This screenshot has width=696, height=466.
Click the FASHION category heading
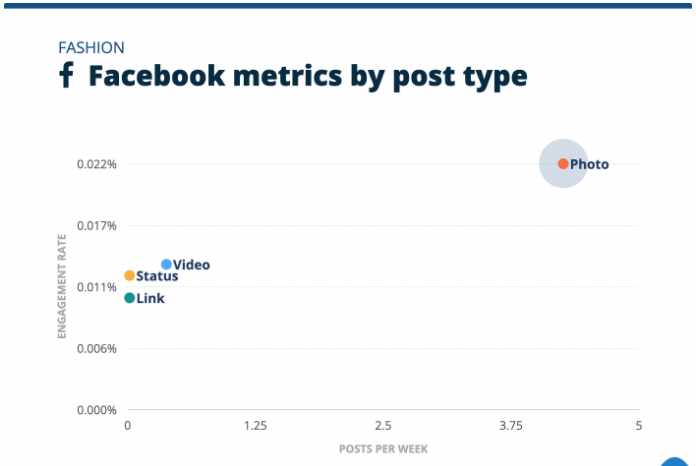(x=91, y=47)
